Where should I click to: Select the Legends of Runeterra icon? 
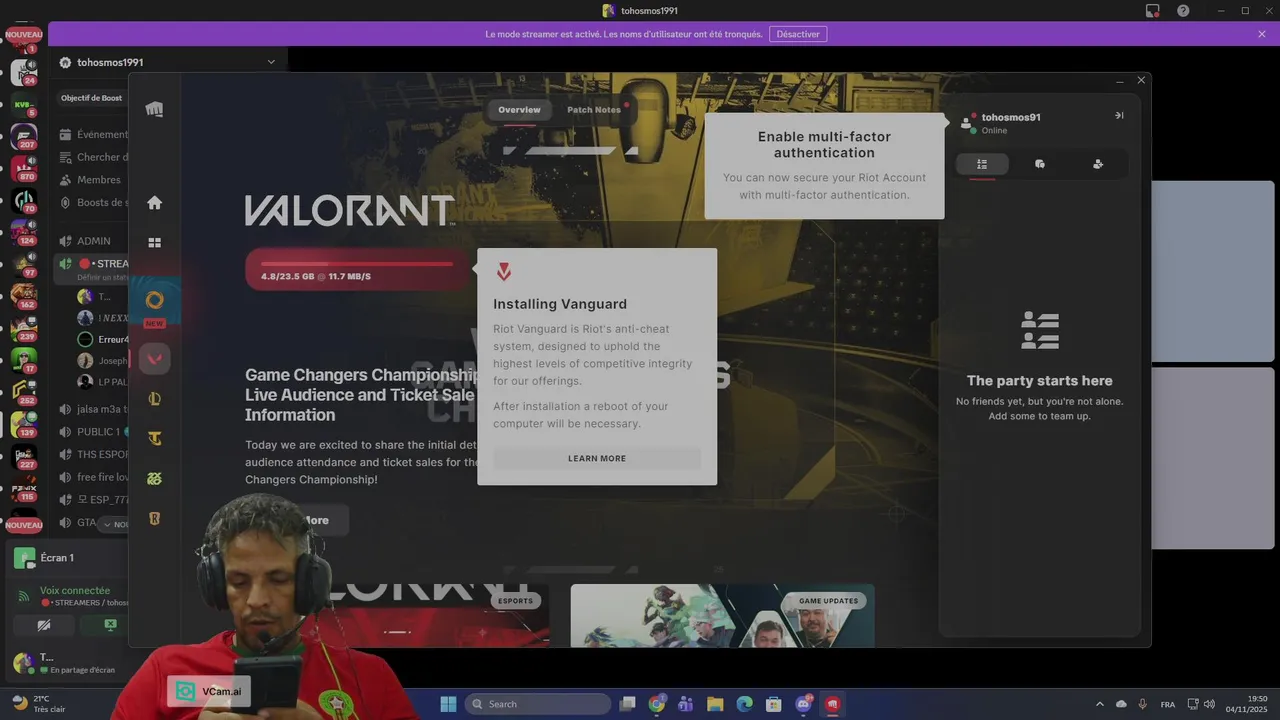coord(155,518)
